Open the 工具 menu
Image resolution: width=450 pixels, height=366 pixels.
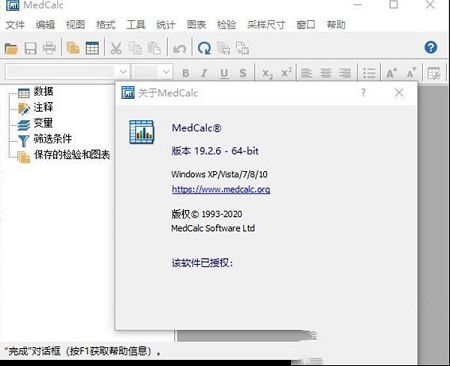pyautogui.click(x=136, y=25)
